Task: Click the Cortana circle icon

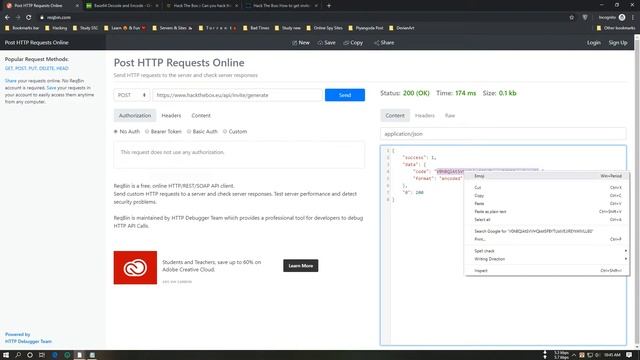Action: point(30,355)
